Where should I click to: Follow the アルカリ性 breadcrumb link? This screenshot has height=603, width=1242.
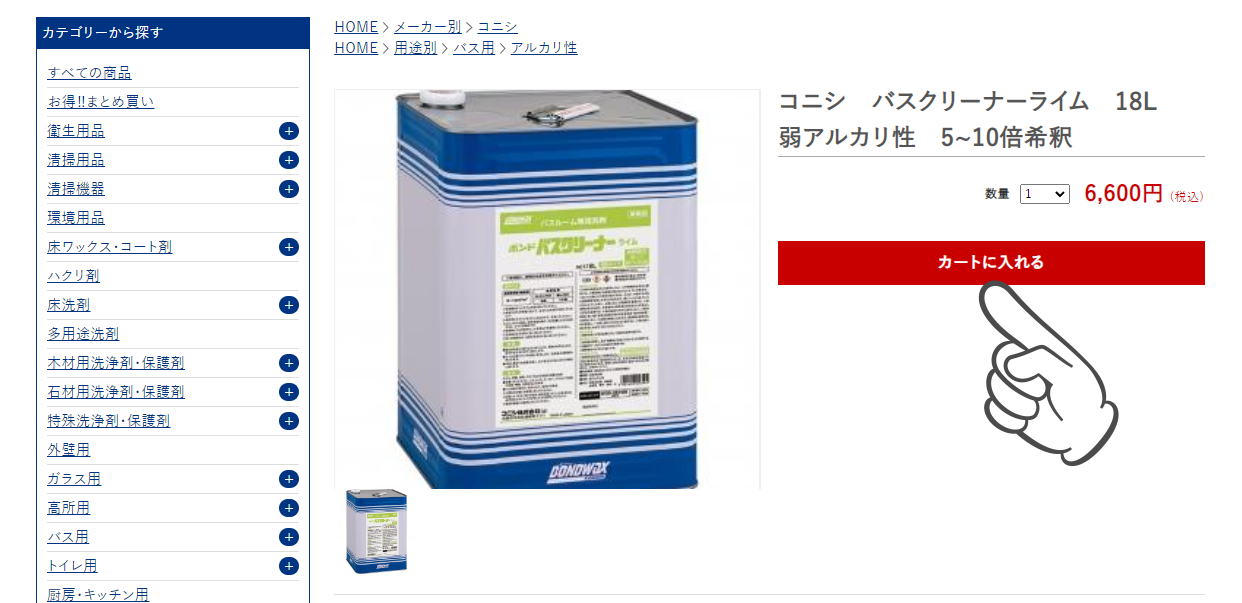pyautogui.click(x=544, y=48)
